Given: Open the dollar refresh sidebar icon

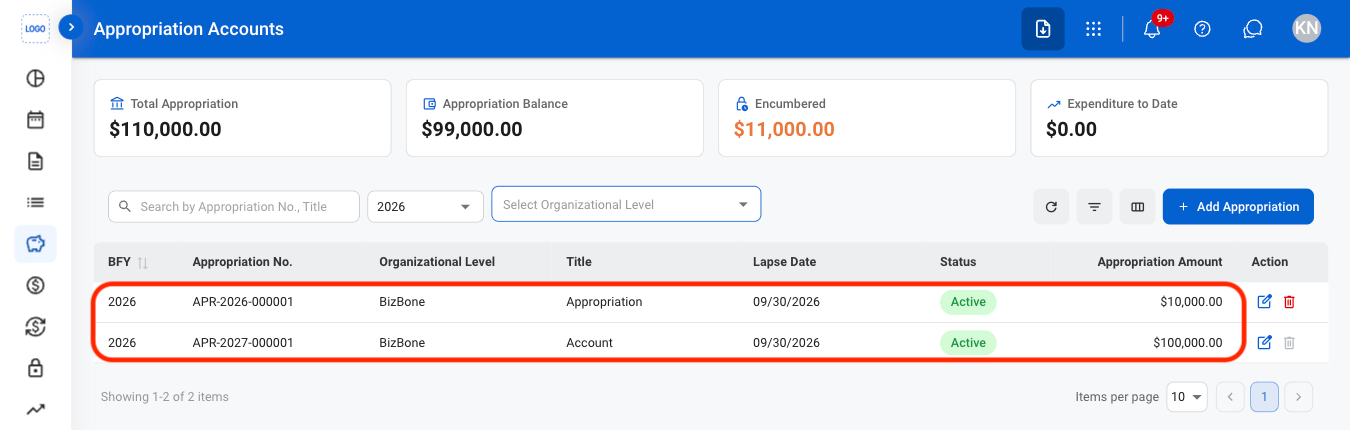Looking at the screenshot, I should pos(35,327).
